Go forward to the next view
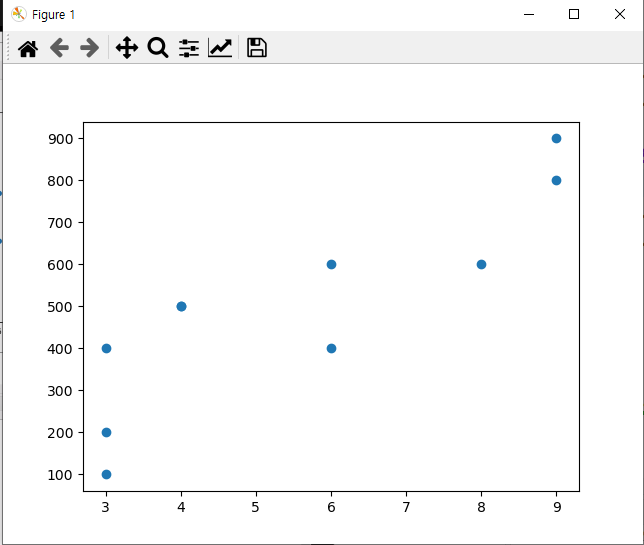This screenshot has height=545, width=644. pos(90,48)
